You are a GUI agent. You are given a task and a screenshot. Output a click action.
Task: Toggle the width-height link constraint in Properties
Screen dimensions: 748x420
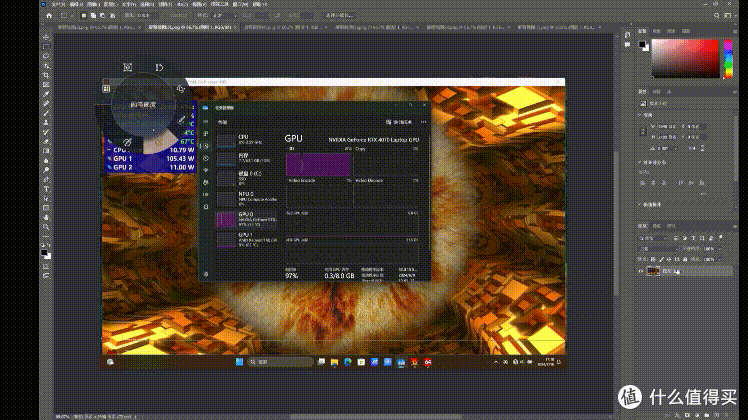pyautogui.click(x=643, y=132)
